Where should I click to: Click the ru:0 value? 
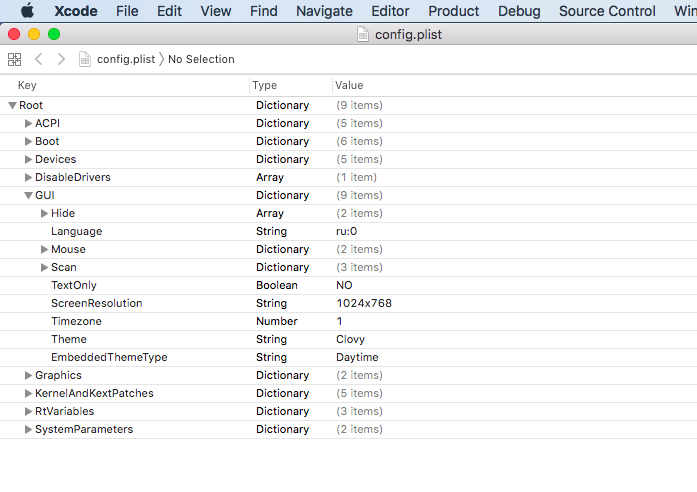pyautogui.click(x=346, y=232)
